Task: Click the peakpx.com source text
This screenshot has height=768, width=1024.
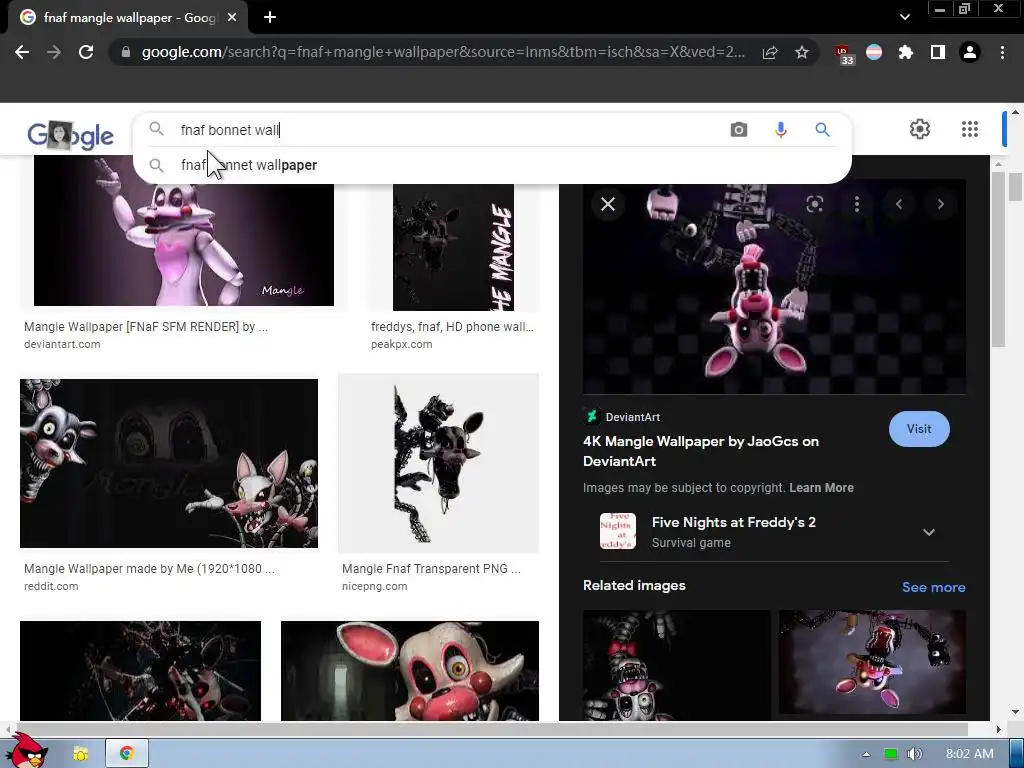Action: (402, 344)
